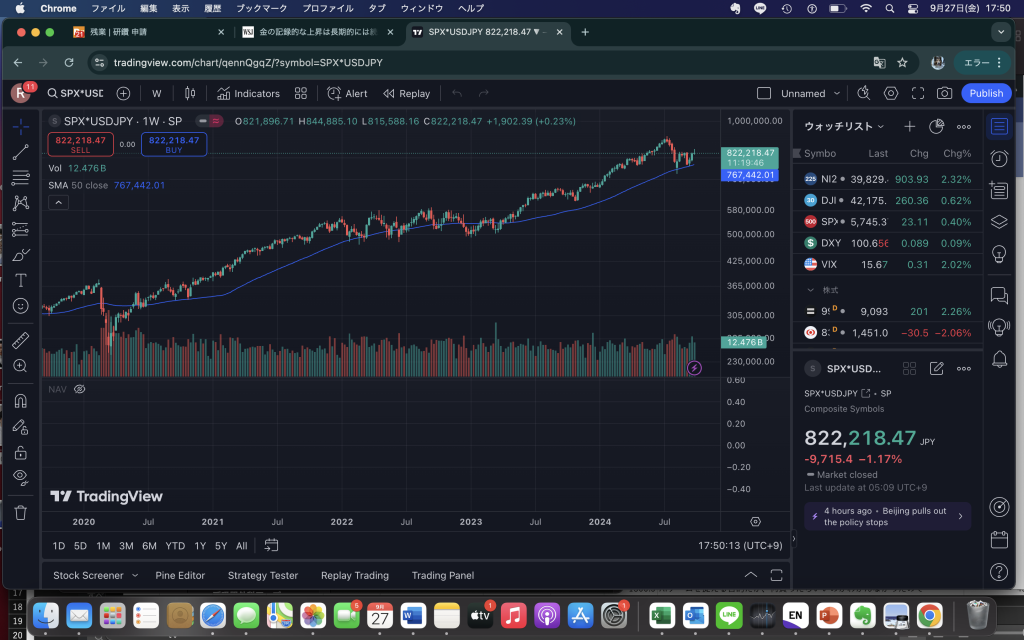This screenshot has width=1024, height=640.
Task: Select the trend line drawing tool
Action: point(20,152)
